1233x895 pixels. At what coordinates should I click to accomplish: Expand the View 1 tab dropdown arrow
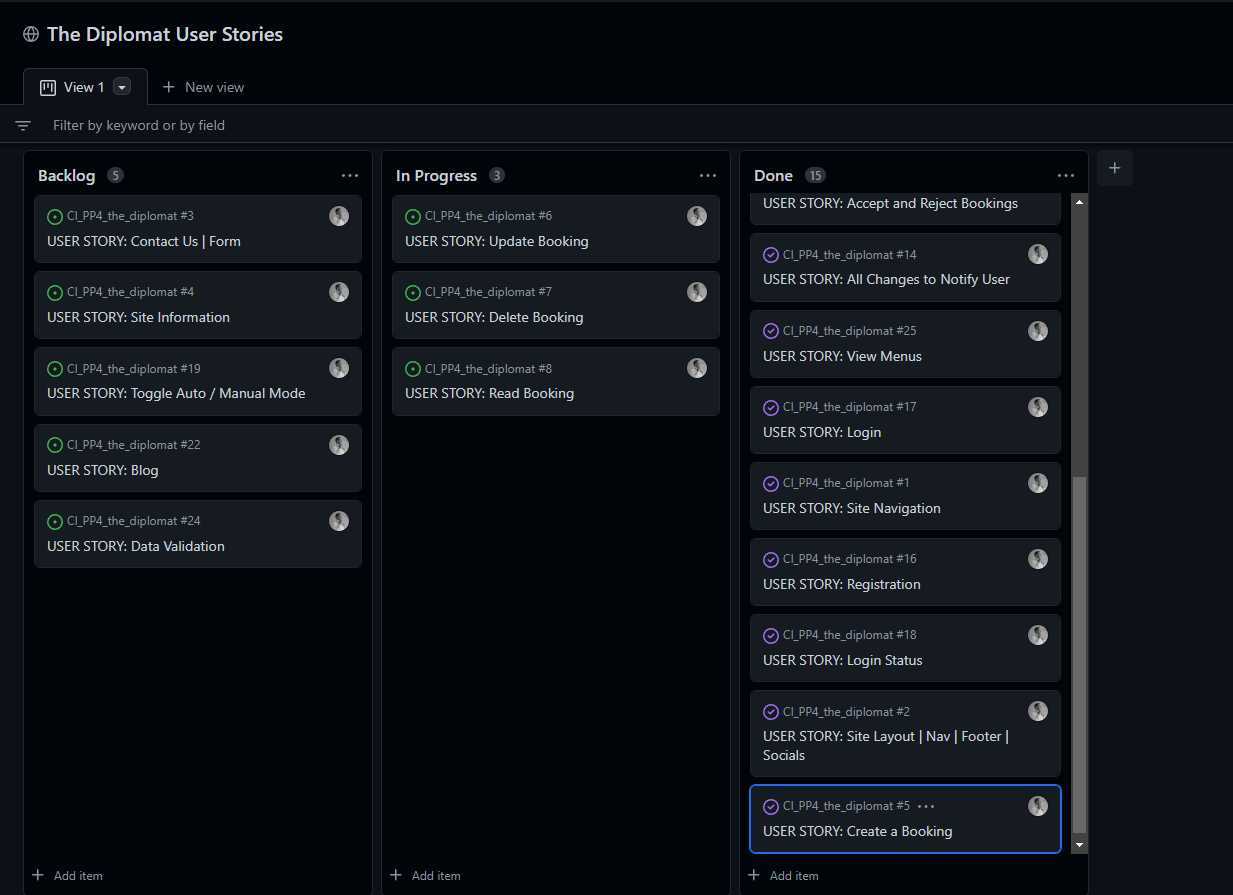122,87
